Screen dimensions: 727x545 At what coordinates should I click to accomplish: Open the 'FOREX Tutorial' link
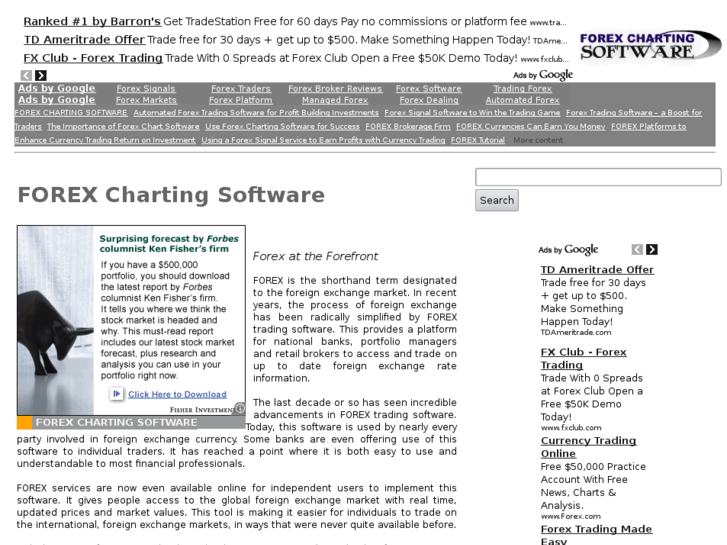click(478, 140)
